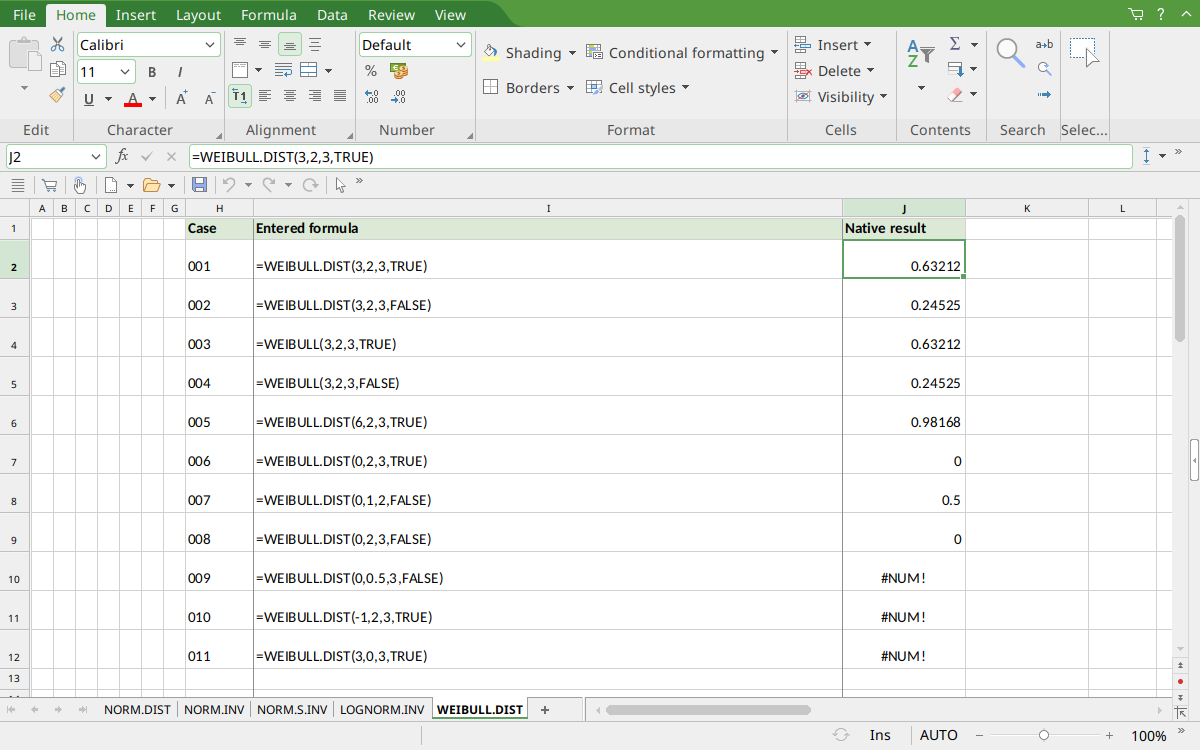Click the zoom slider handle
Screen dimensions: 1200x750
pos(1044,735)
